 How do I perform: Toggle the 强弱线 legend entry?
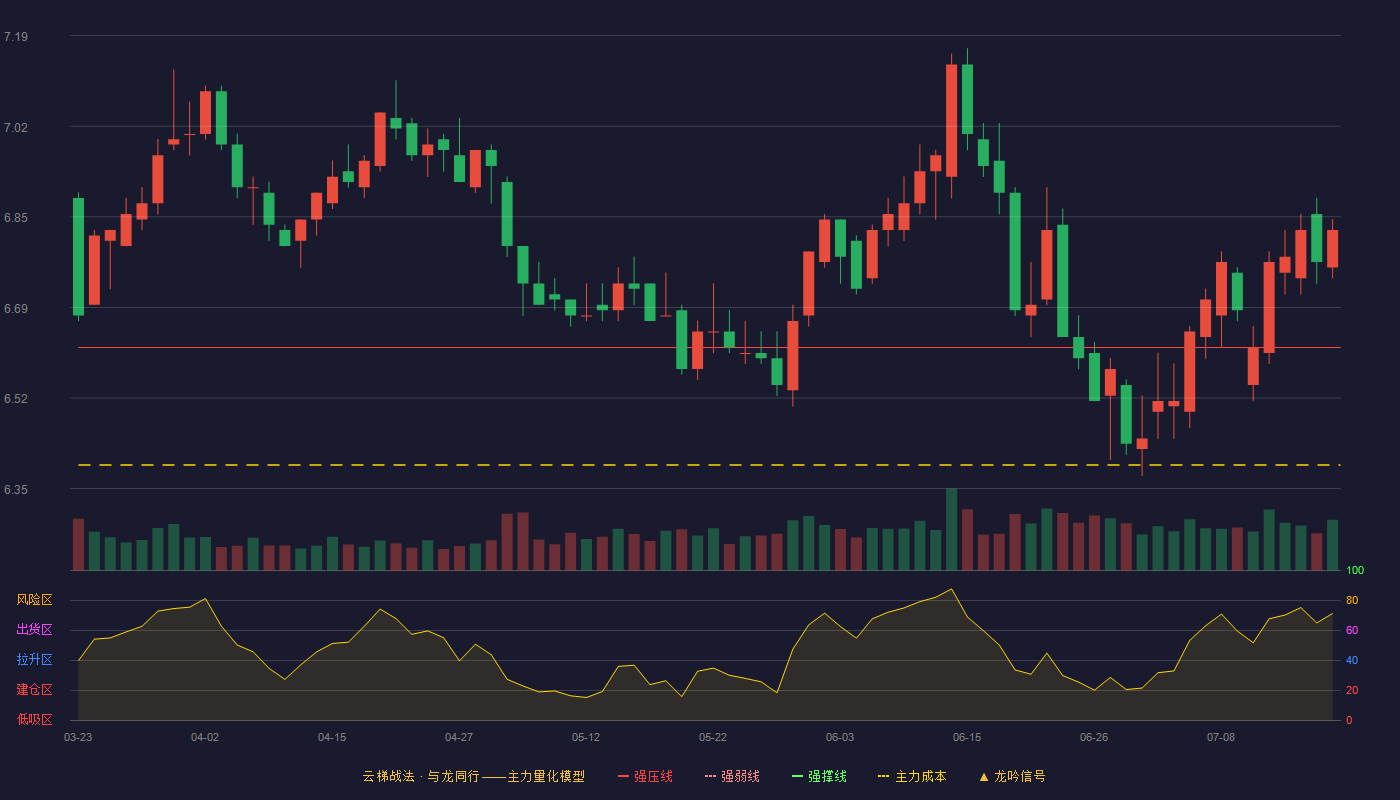tap(732, 776)
